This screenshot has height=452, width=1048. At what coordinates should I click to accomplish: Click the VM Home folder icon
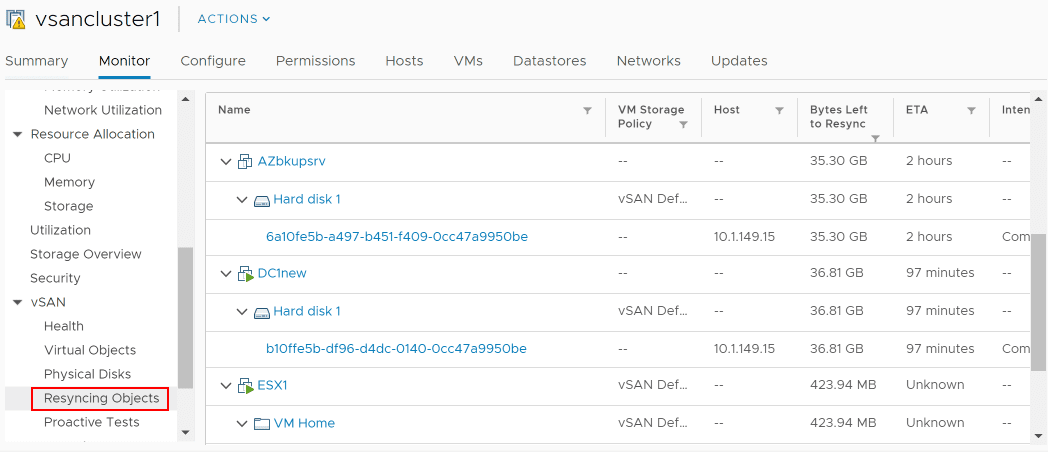(x=262, y=423)
